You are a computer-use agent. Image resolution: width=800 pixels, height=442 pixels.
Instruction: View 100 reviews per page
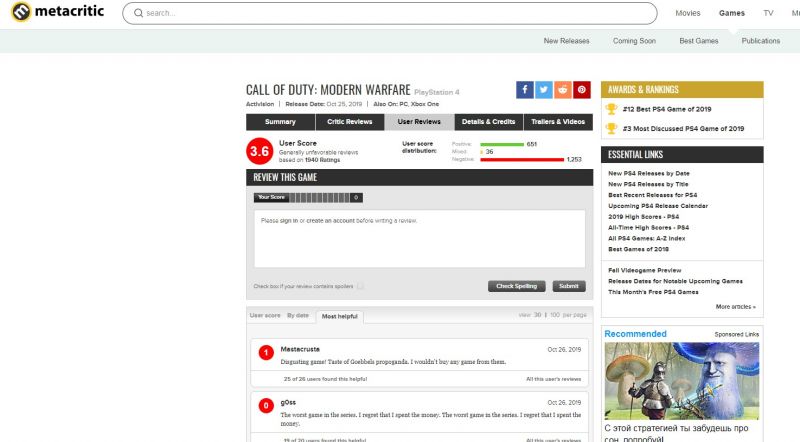[x=555, y=315]
